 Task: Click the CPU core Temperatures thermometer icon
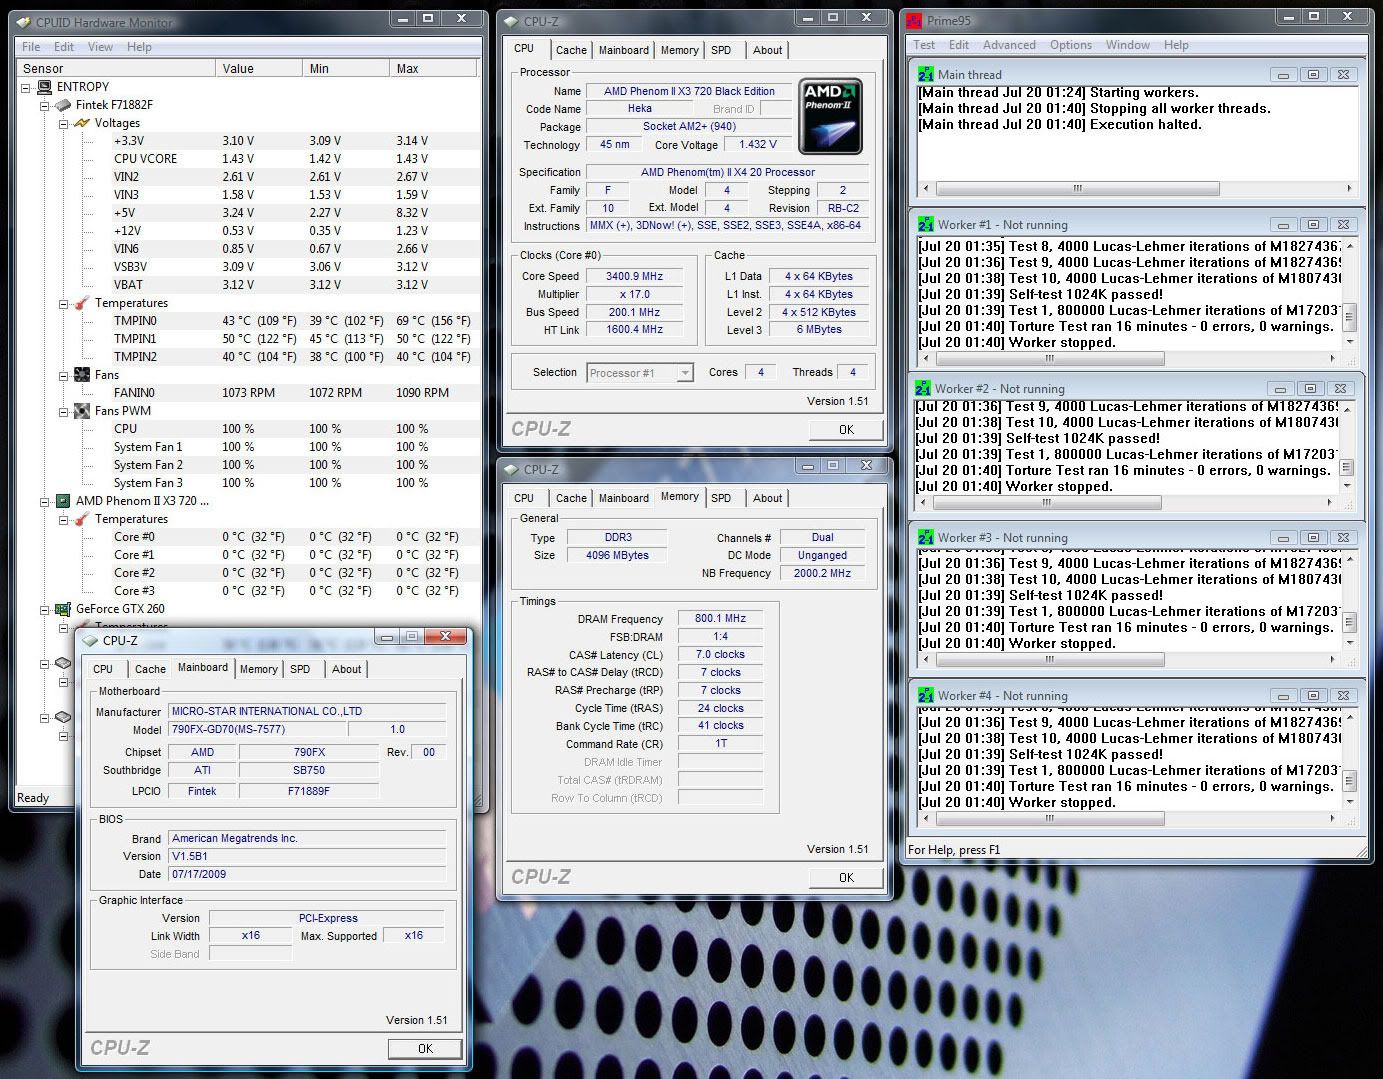click(81, 519)
